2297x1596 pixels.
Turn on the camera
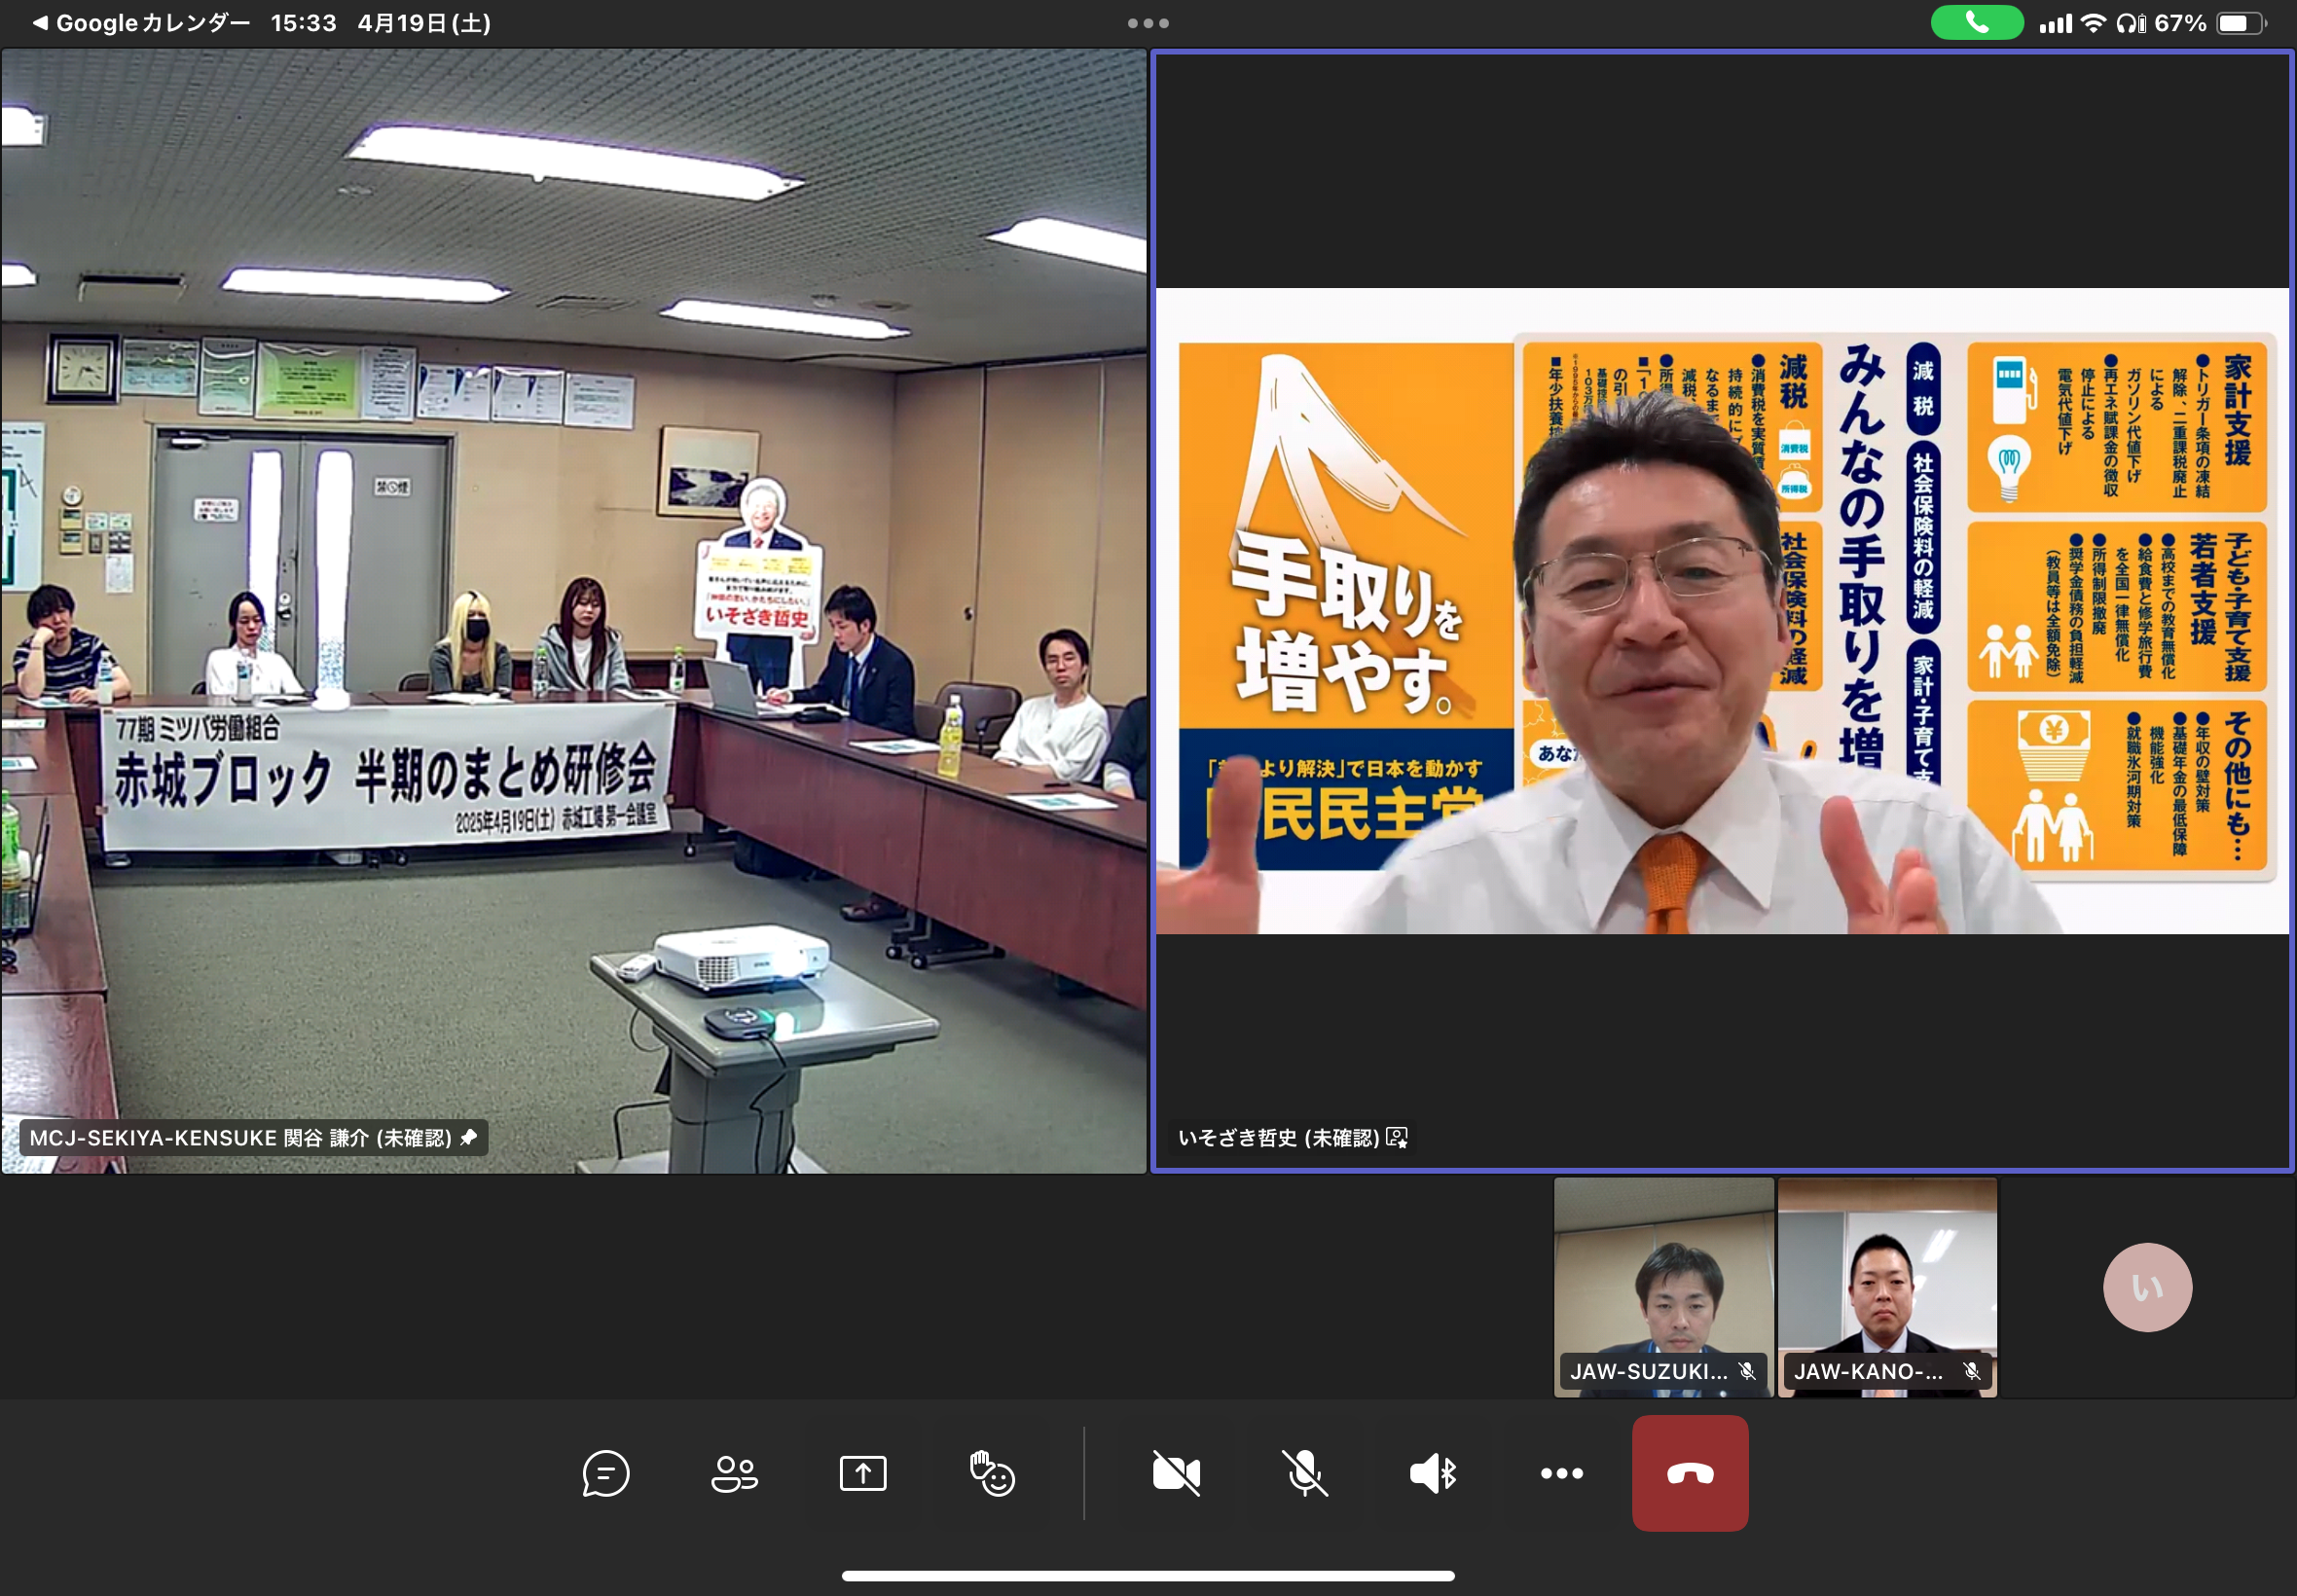(1176, 1473)
